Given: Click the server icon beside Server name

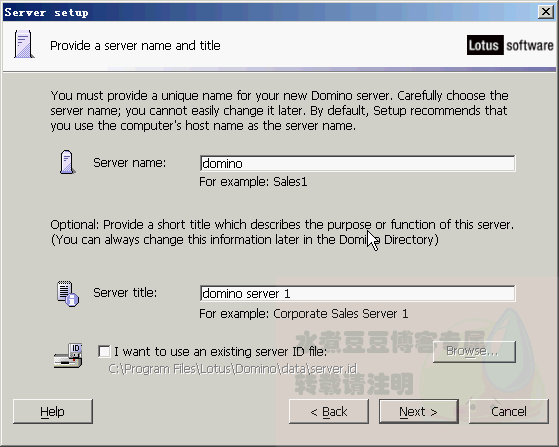Looking at the screenshot, I should pos(67,162).
